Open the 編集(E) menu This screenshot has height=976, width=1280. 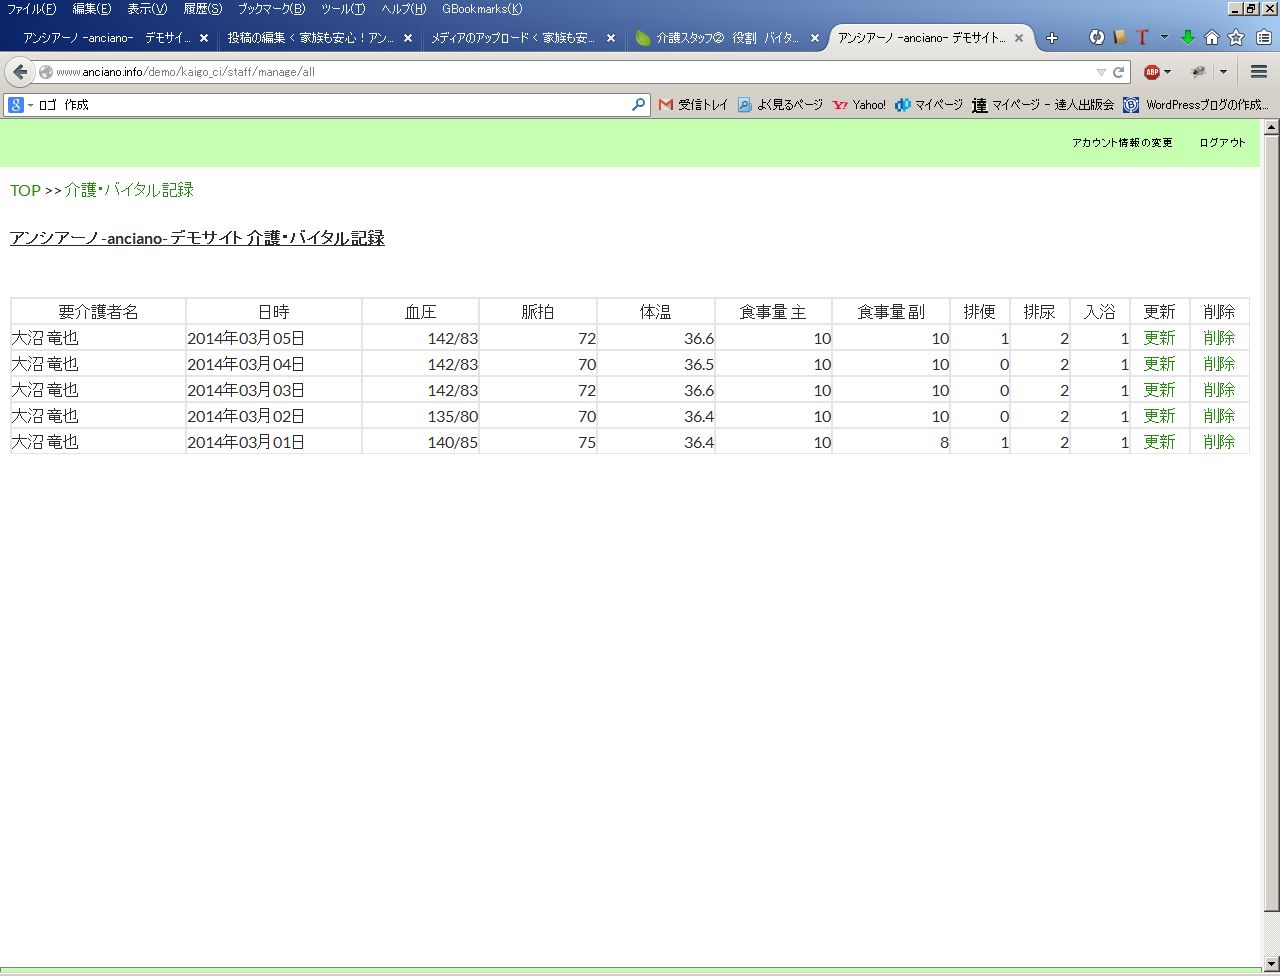91,9
